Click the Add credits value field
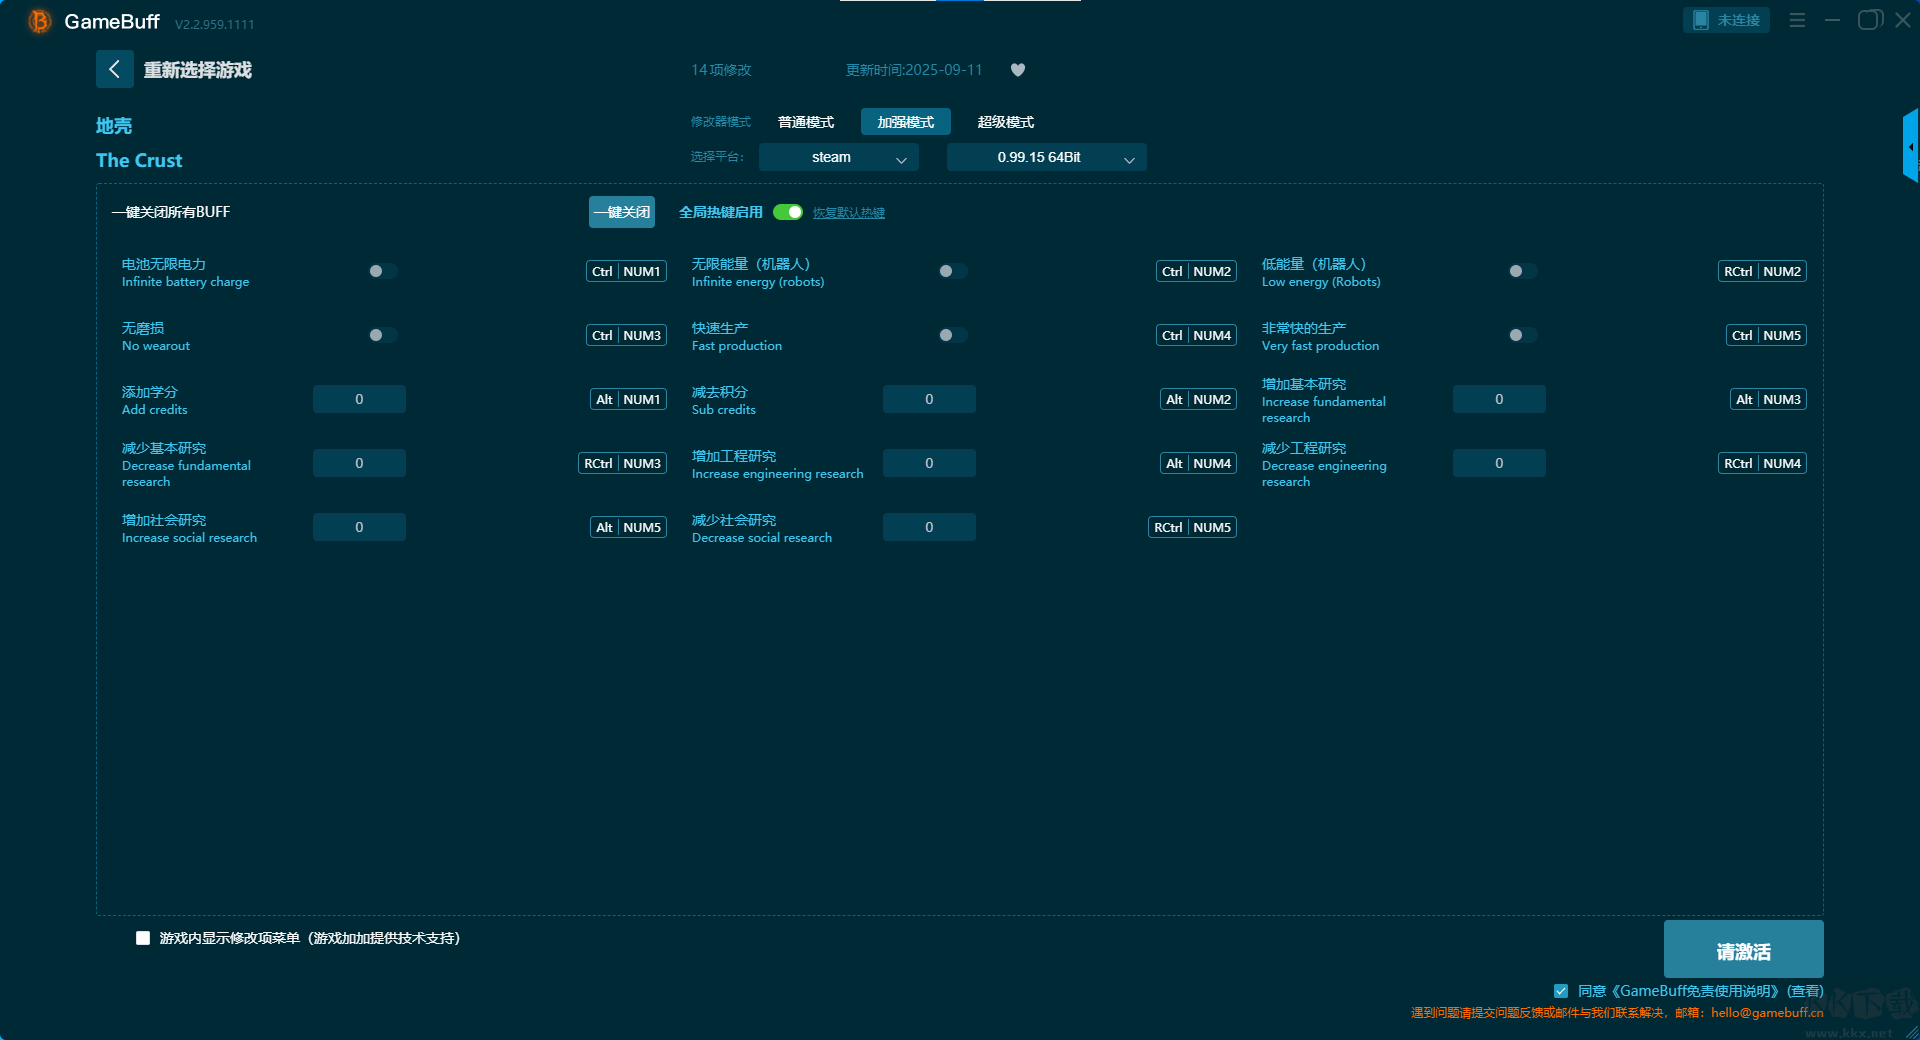This screenshot has height=1040, width=1920. [359, 399]
